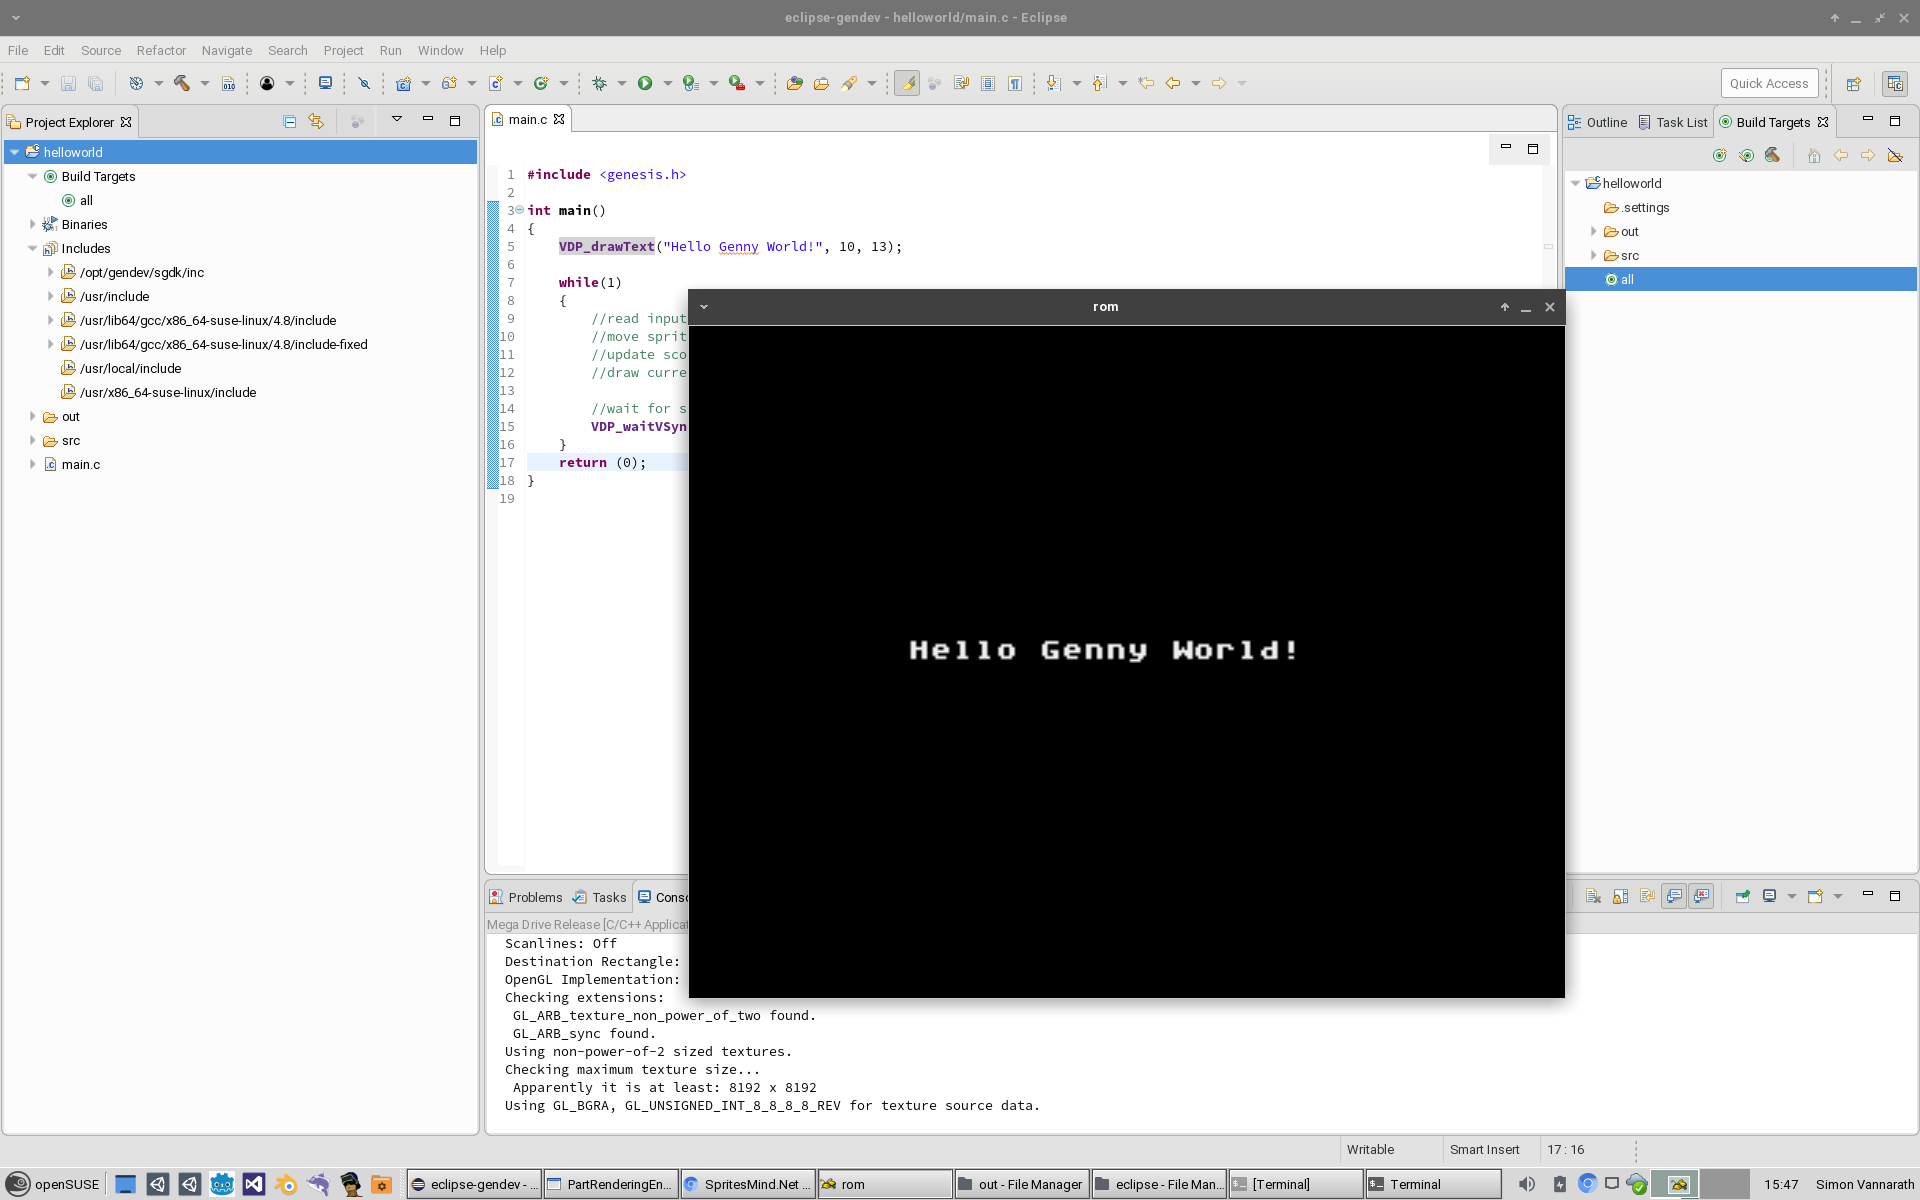Screen dimensions: 1920x1200
Task: Toggle Mark Occurrences highlighter in the toolbar
Action: click(x=906, y=84)
